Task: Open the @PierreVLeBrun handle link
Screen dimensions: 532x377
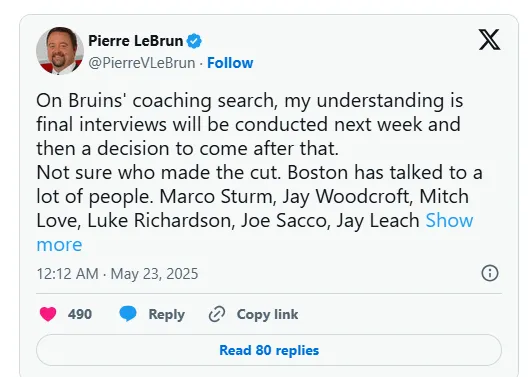Action: (x=142, y=63)
